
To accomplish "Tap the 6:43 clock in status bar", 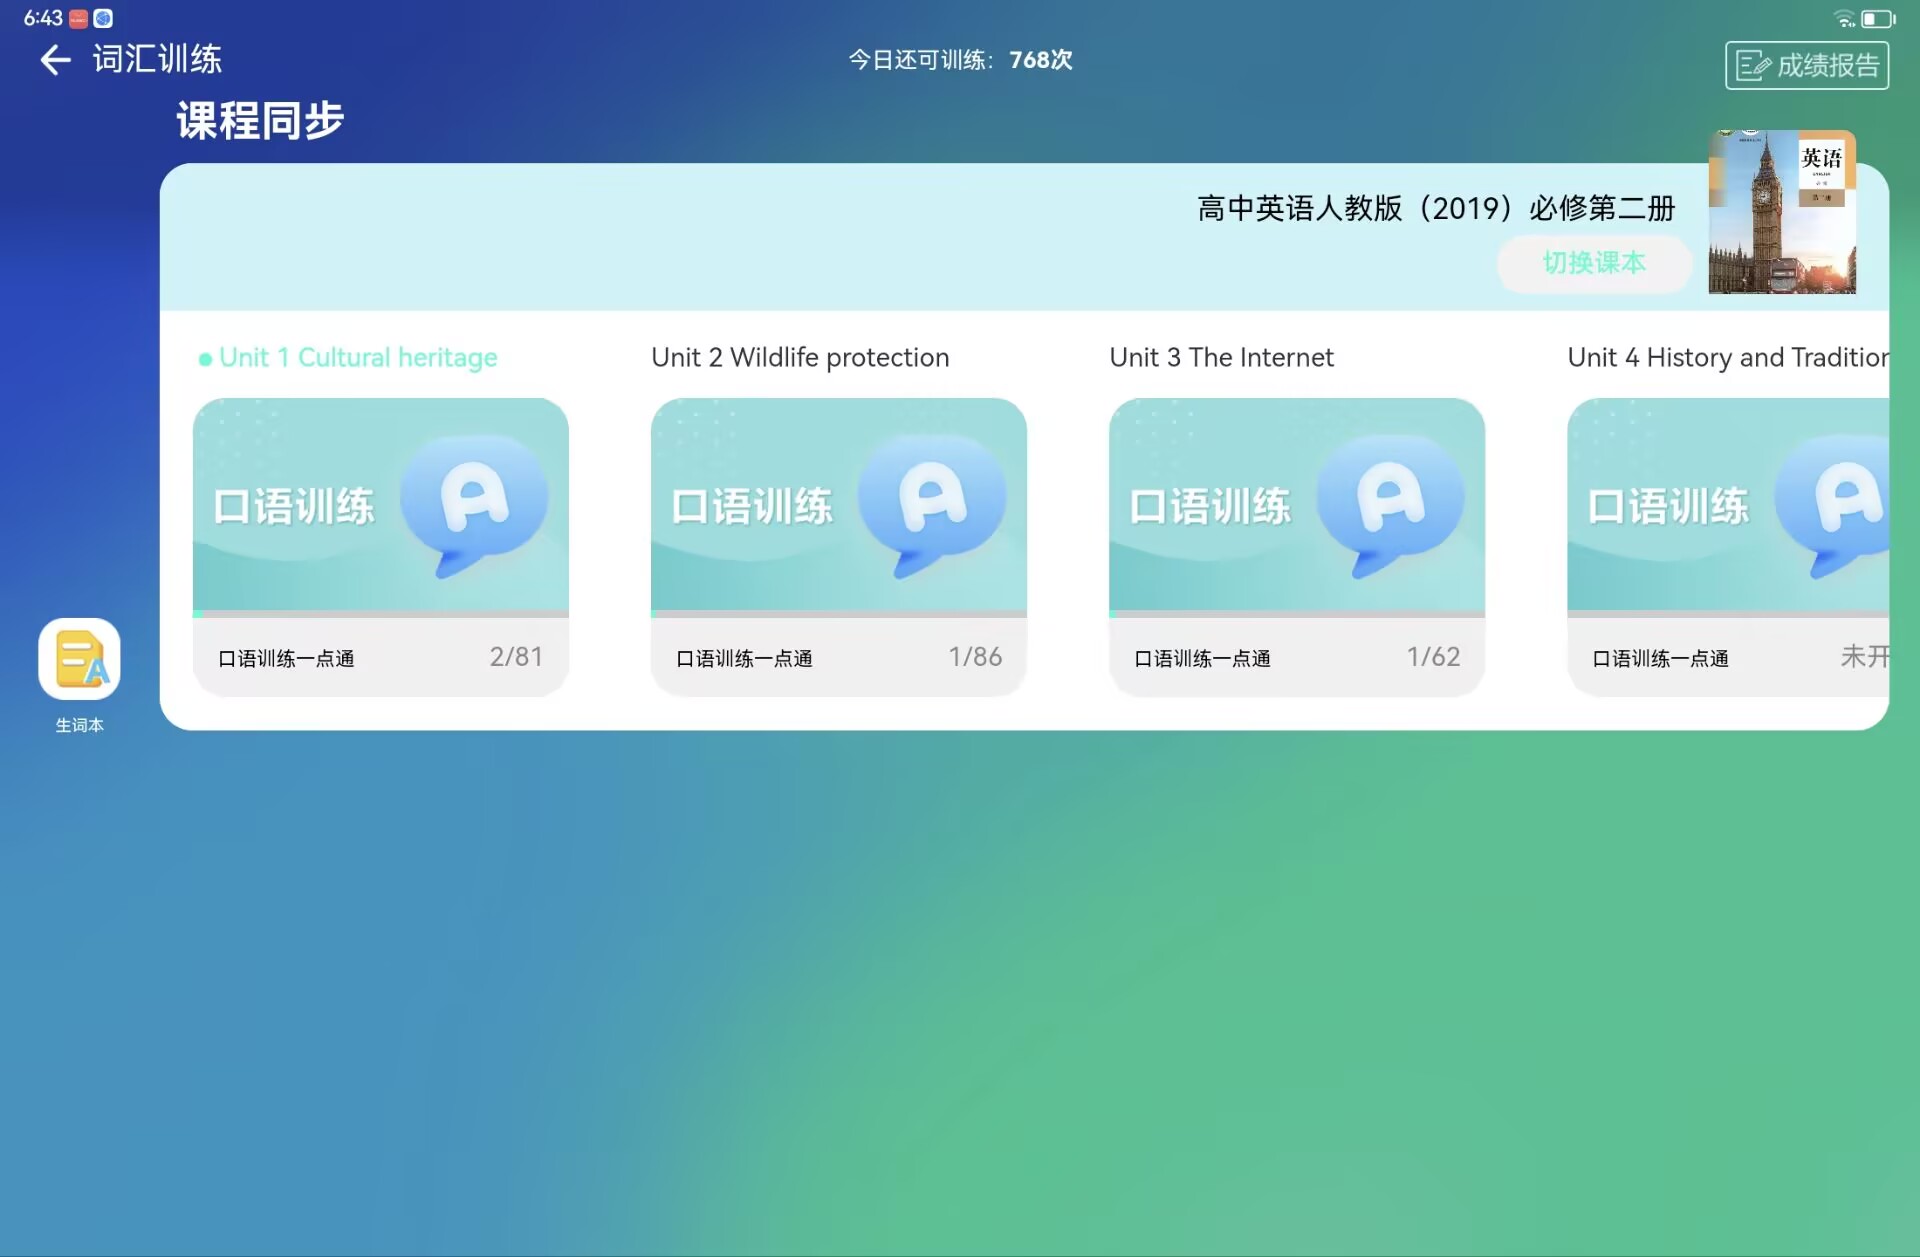I will pos(43,18).
